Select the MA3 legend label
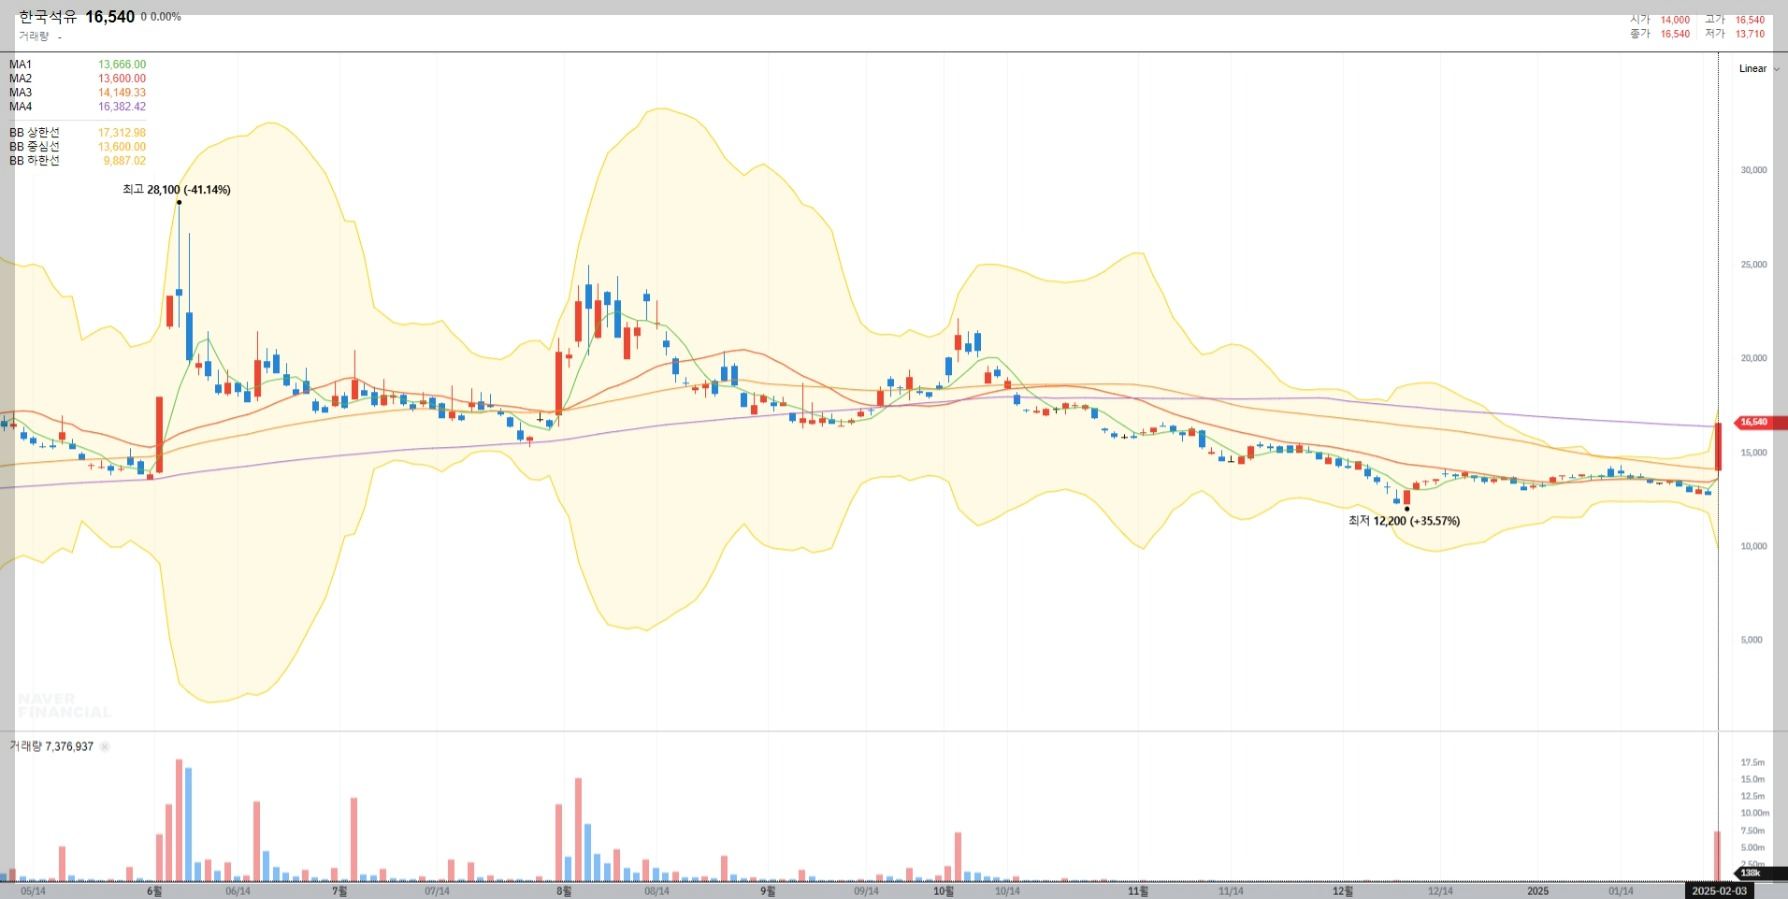Viewport: 1788px width, 899px height. click(x=20, y=92)
